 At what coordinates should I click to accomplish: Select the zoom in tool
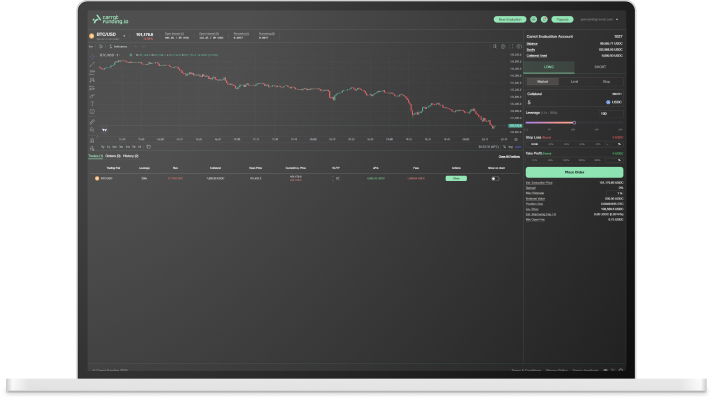[x=92, y=130]
